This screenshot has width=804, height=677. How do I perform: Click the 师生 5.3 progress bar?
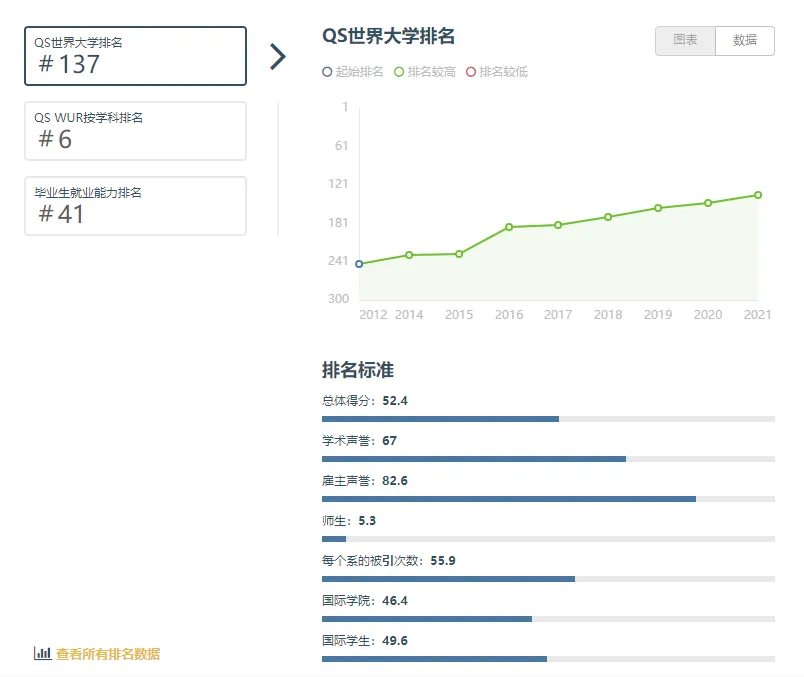tap(548, 539)
